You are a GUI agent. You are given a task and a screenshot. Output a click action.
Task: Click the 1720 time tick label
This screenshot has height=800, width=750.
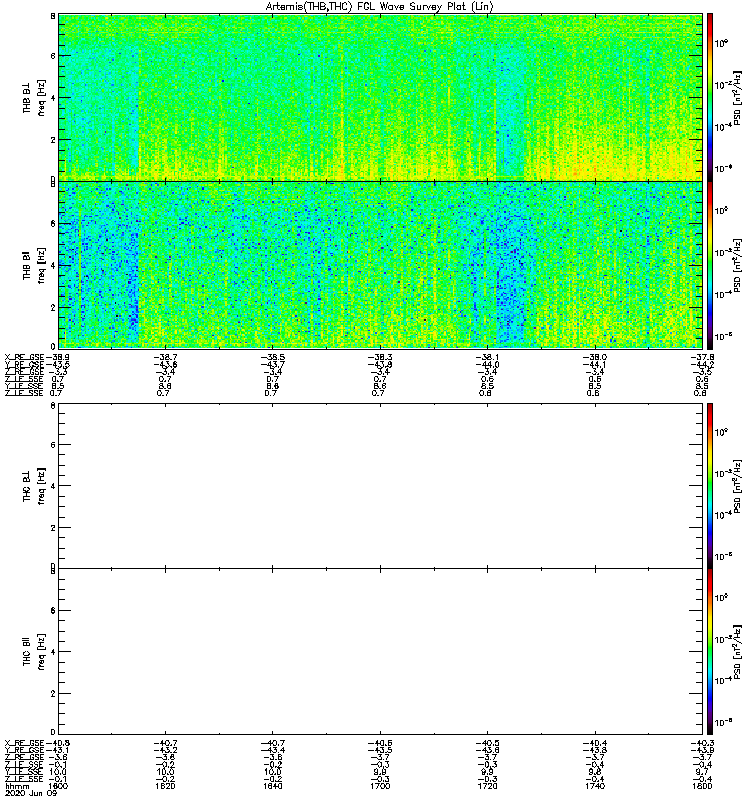point(487,786)
